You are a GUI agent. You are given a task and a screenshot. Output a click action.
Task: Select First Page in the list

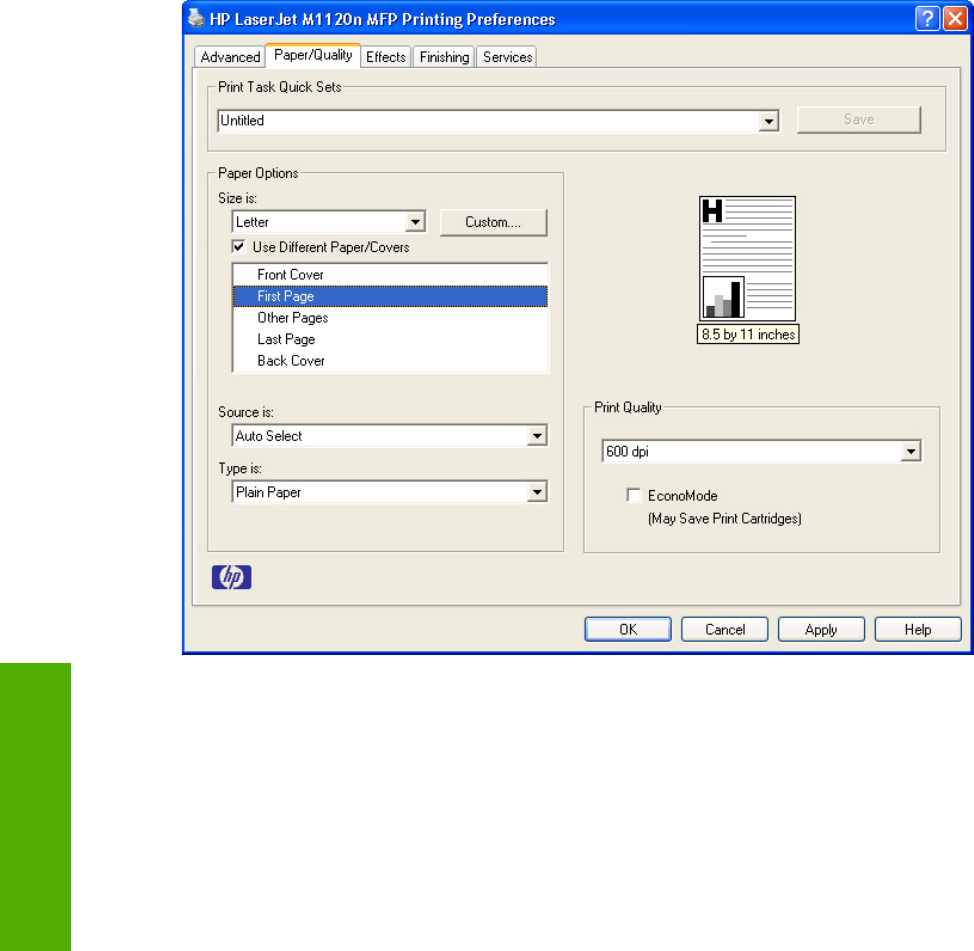point(390,296)
